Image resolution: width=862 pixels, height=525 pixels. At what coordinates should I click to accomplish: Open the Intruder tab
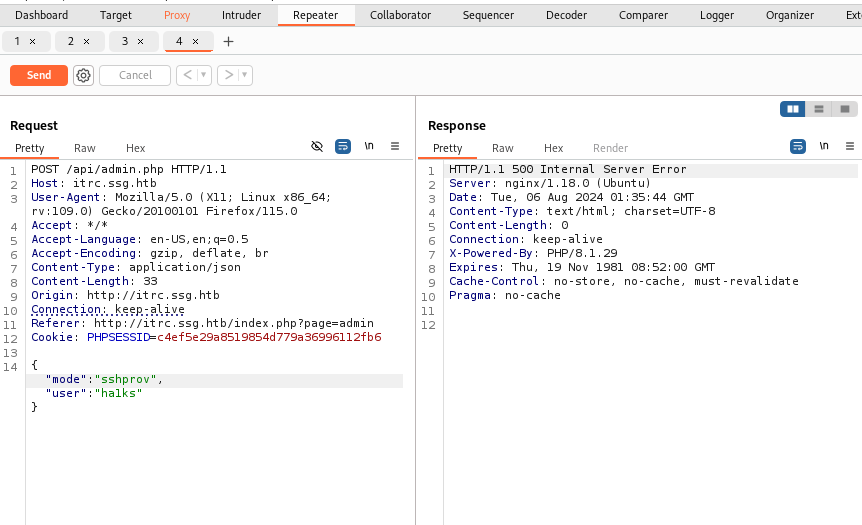coord(241,15)
